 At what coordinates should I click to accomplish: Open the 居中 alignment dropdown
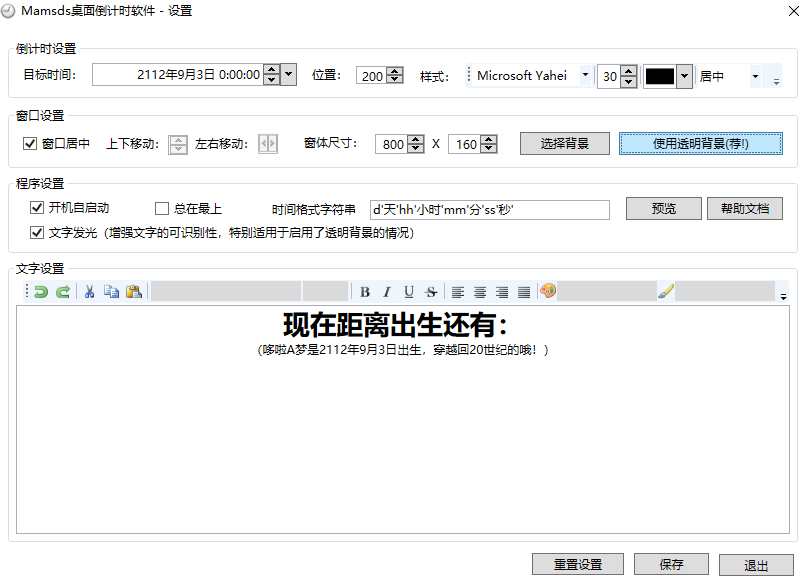tap(755, 76)
